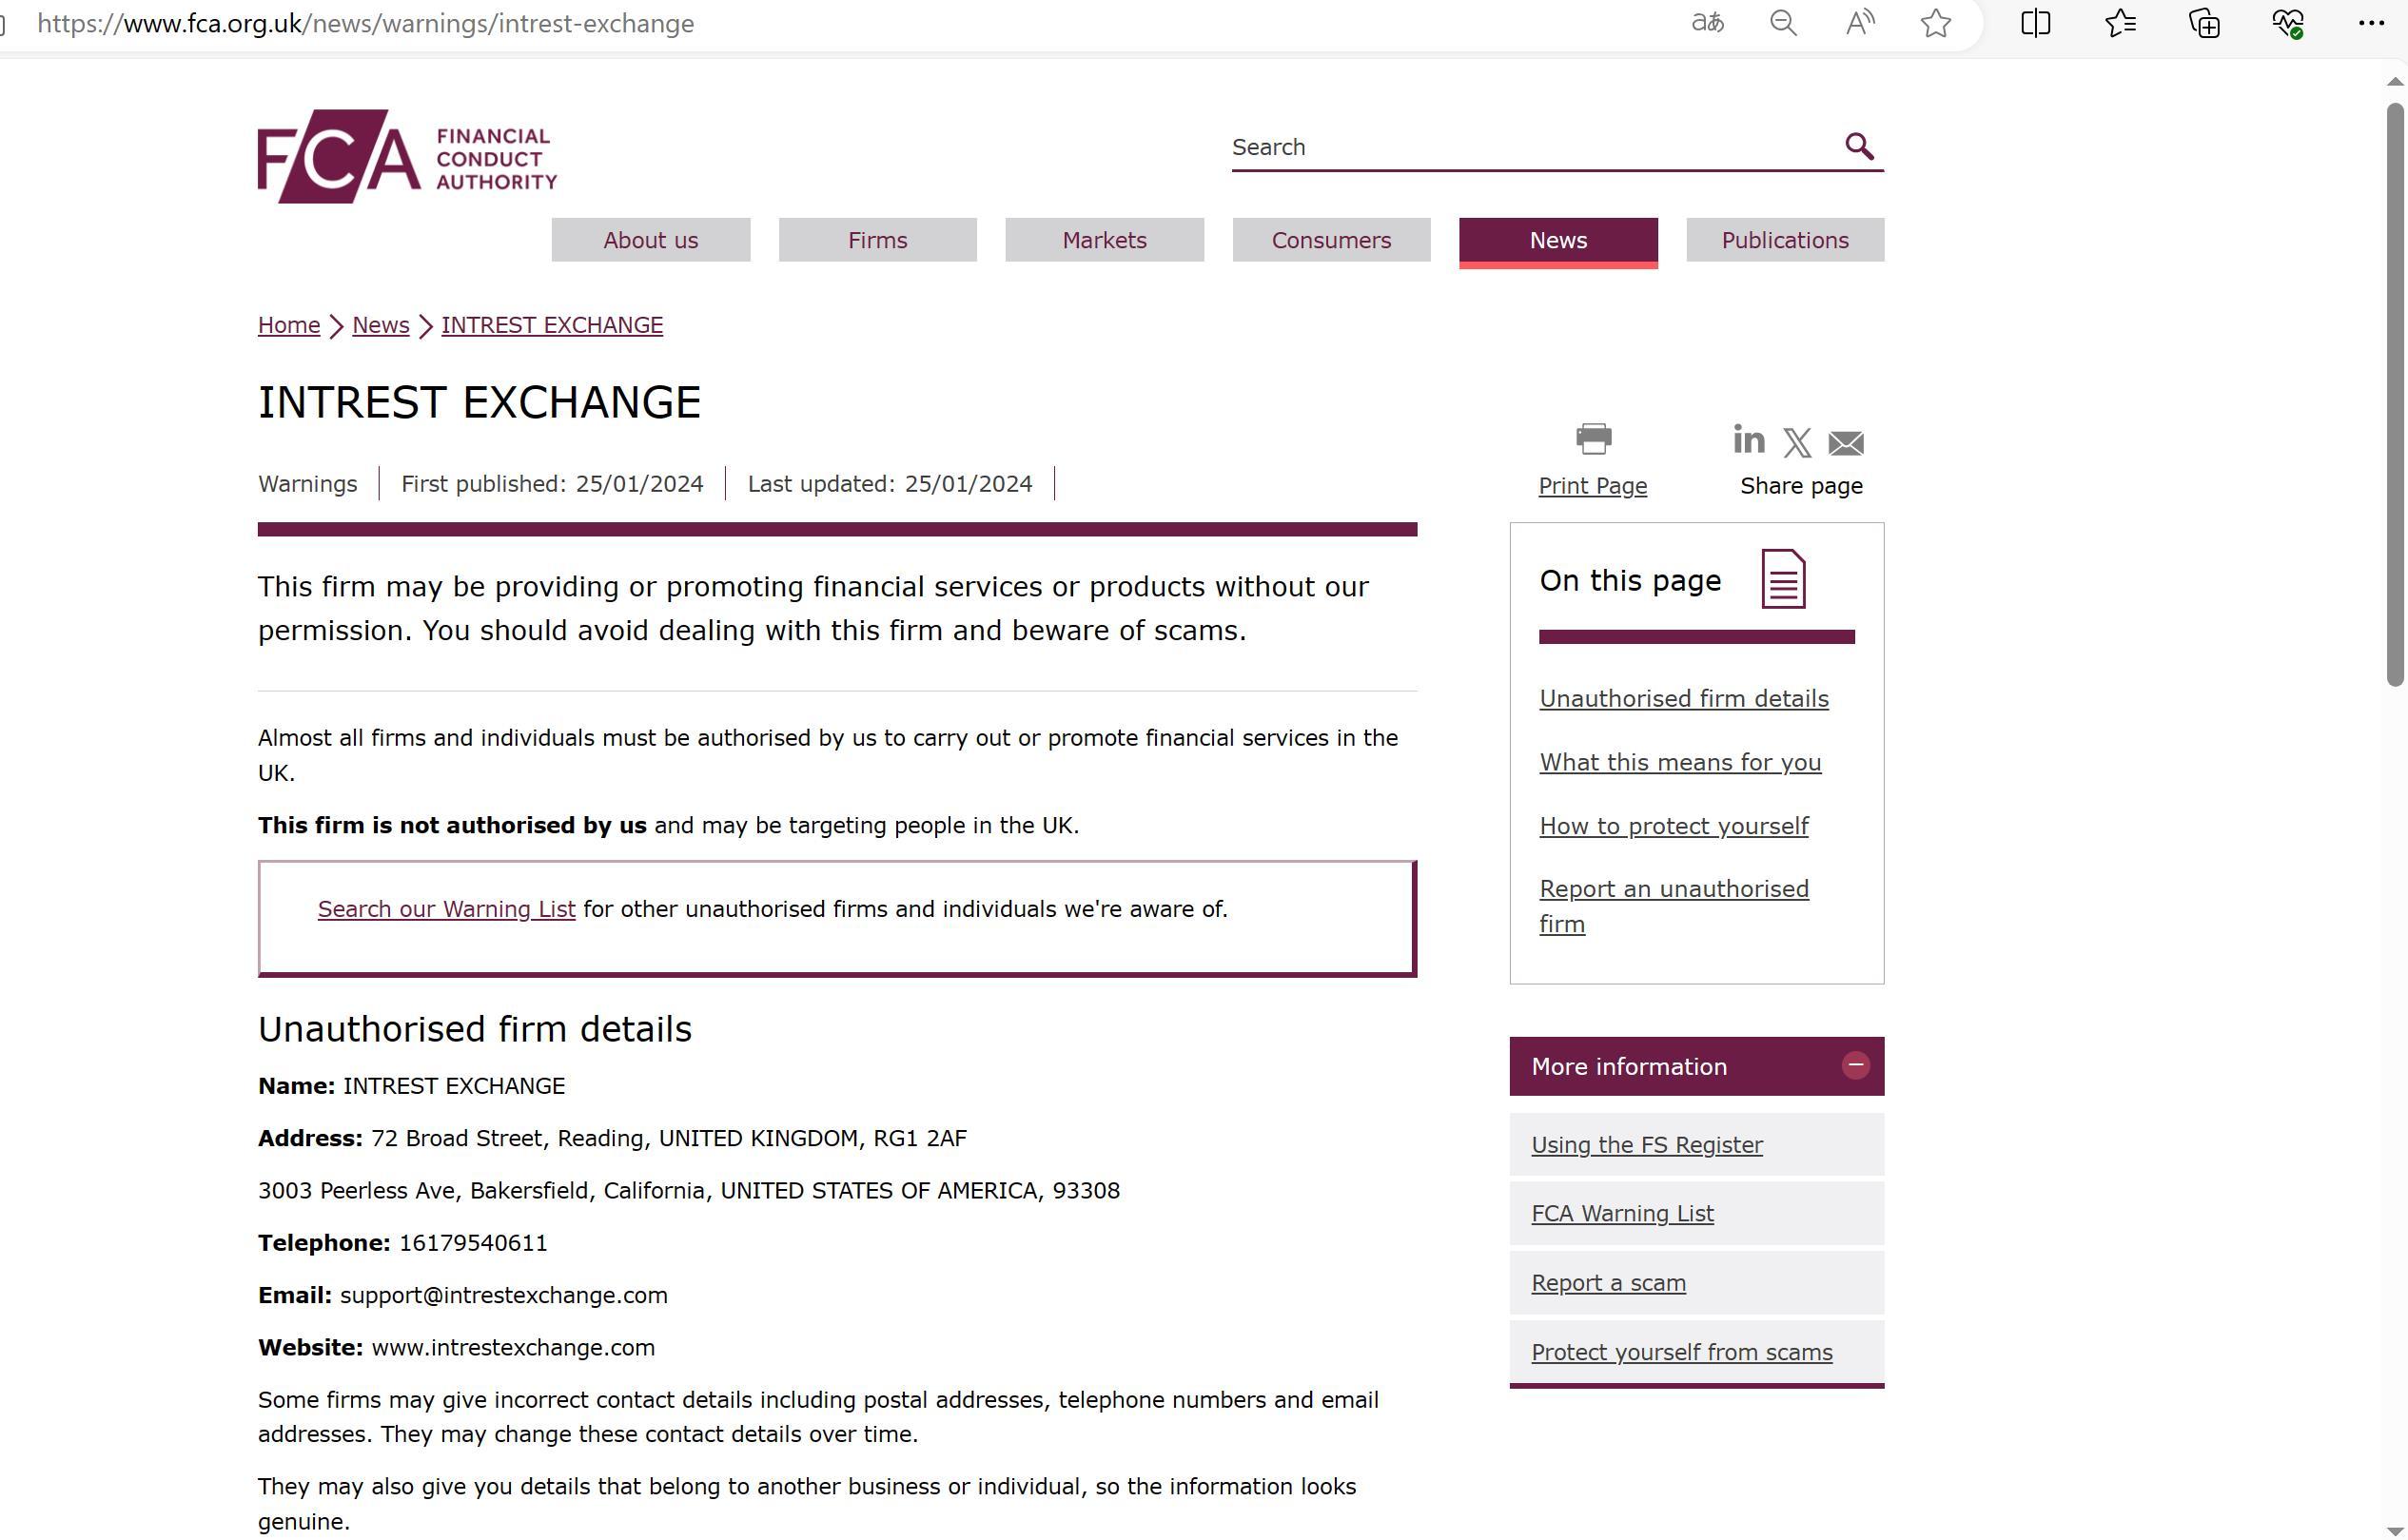Open browser split screen icon
This screenshot has width=2408, height=1540.
pos(2035,23)
